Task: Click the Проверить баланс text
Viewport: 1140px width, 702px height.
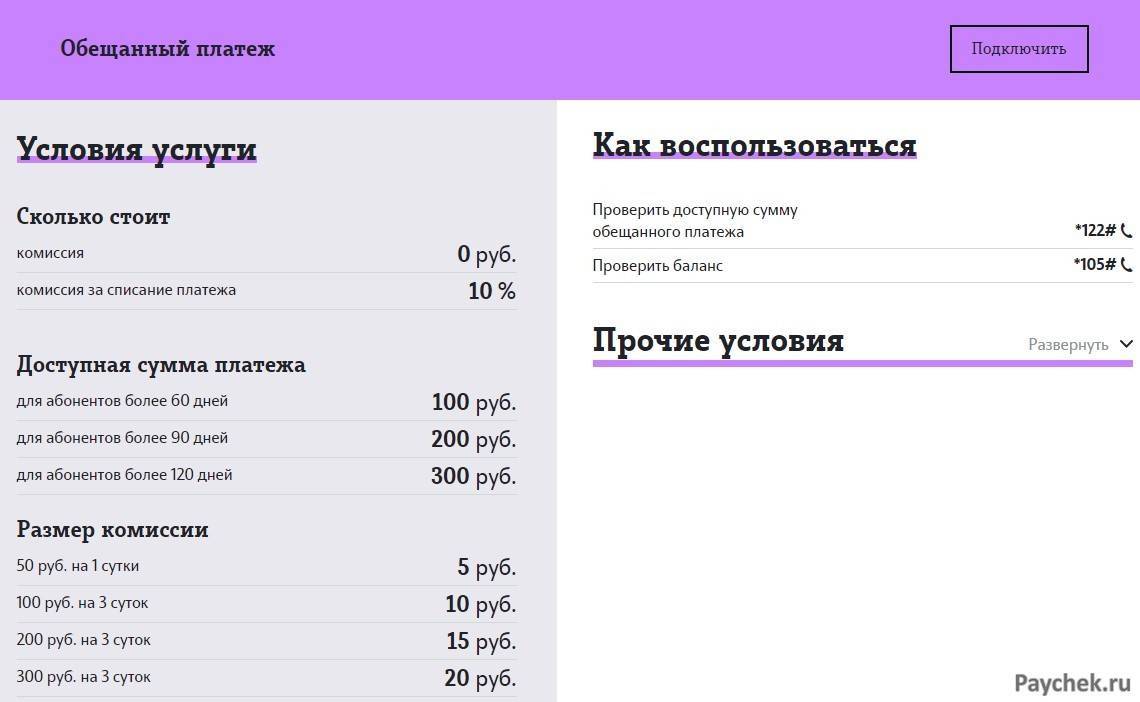Action: coord(657,265)
